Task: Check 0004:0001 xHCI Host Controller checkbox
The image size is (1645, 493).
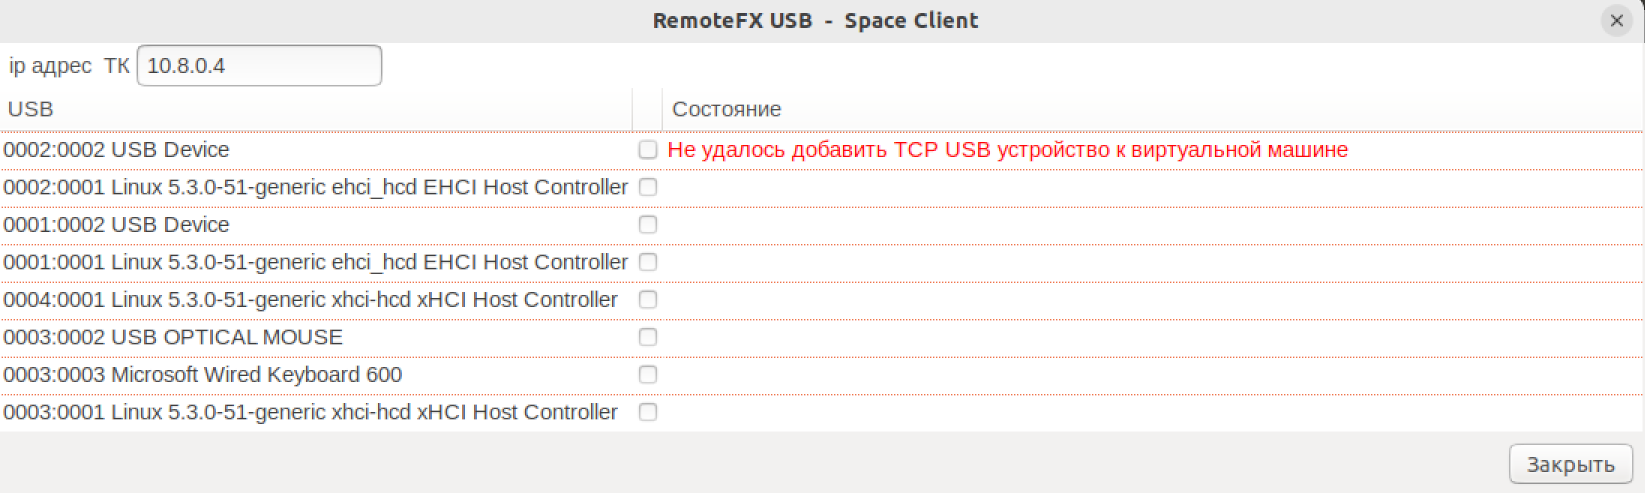Action: point(648,300)
